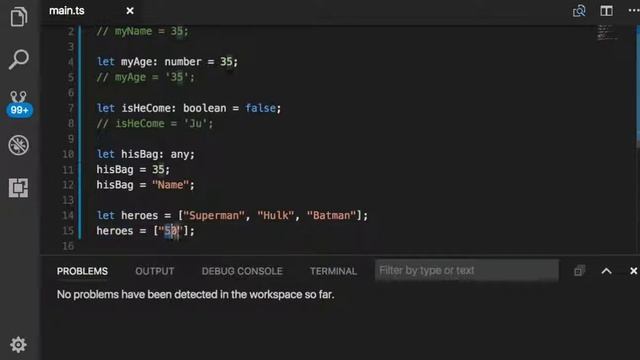
Task: Click 'hisBag: any' declaration on line 10
Action: (x=155, y=154)
